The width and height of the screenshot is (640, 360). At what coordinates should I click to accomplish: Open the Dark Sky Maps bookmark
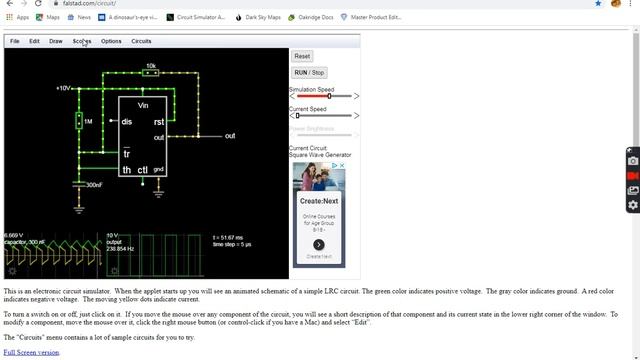(258, 17)
